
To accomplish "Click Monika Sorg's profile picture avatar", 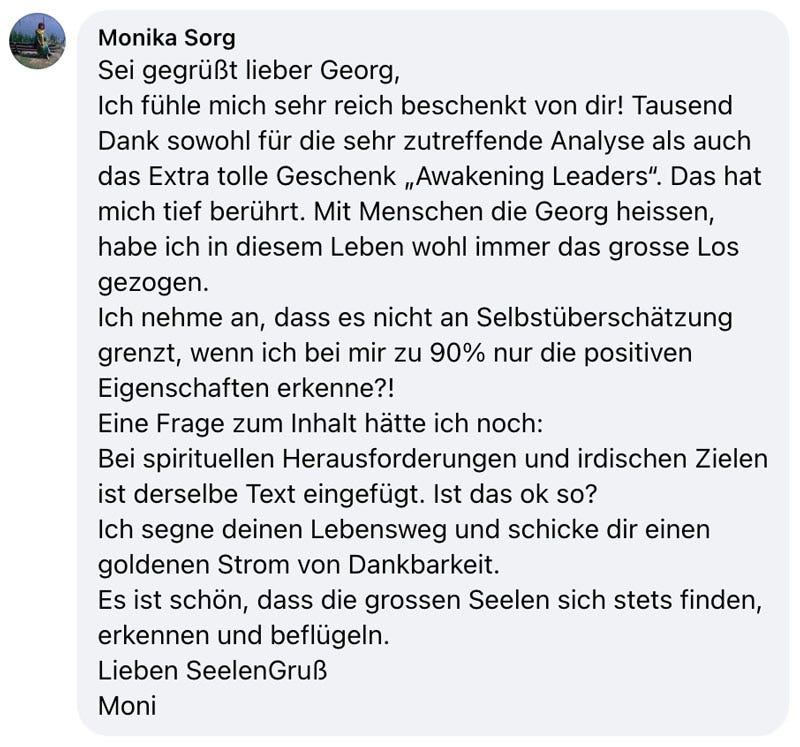I will click(x=37, y=41).
